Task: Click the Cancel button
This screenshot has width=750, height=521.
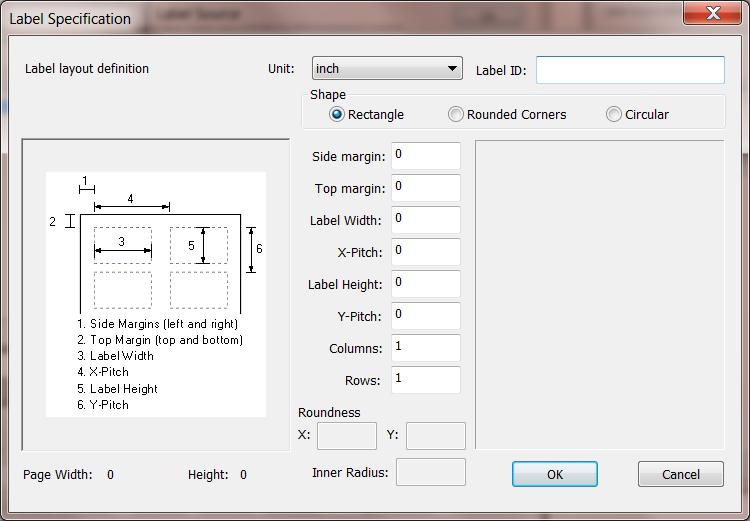Action: [681, 474]
